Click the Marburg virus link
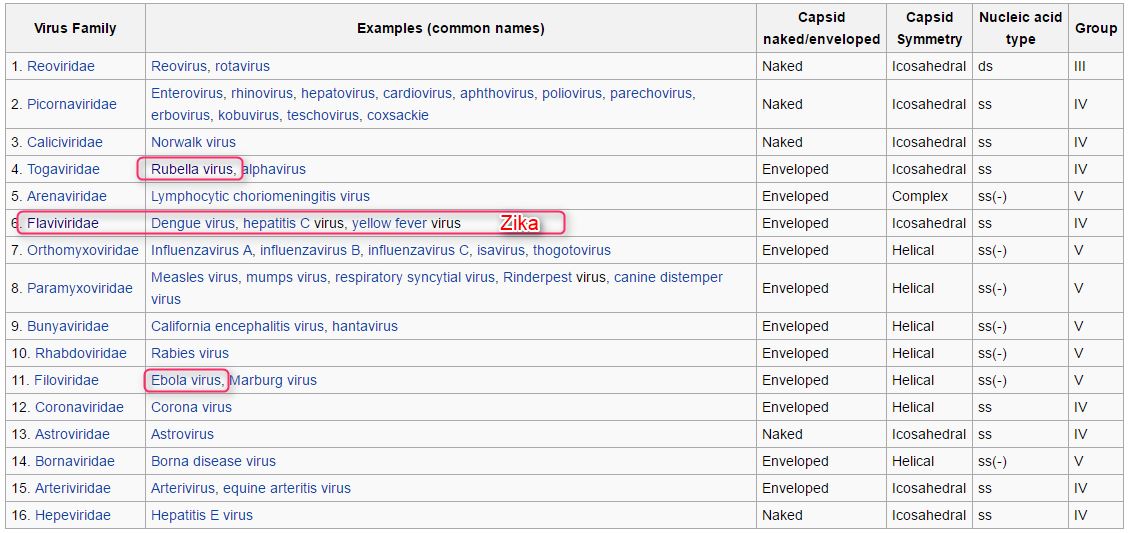Viewport: 1133px width, 533px height. click(273, 380)
